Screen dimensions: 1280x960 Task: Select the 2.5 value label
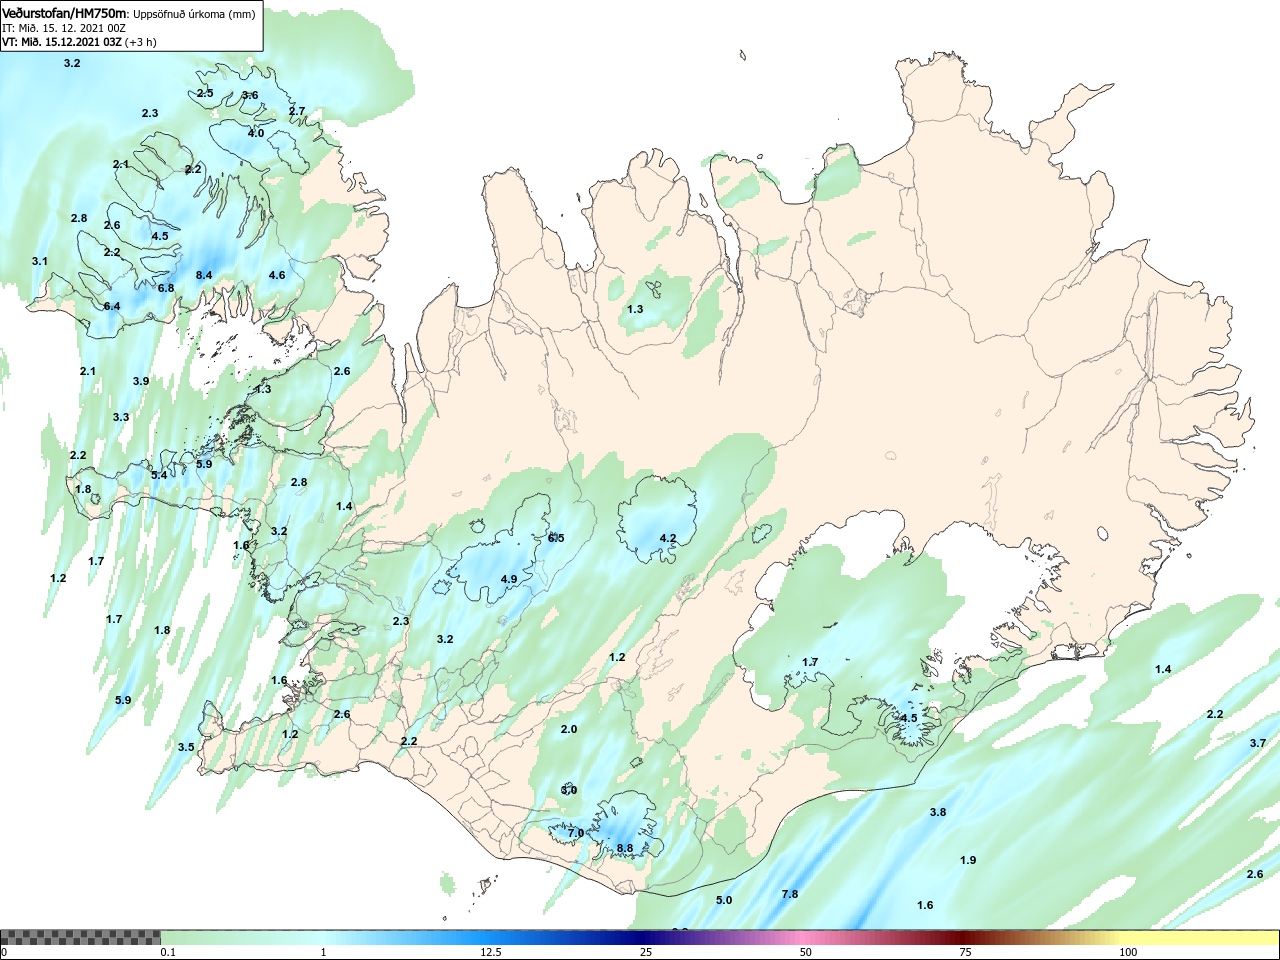coord(205,93)
